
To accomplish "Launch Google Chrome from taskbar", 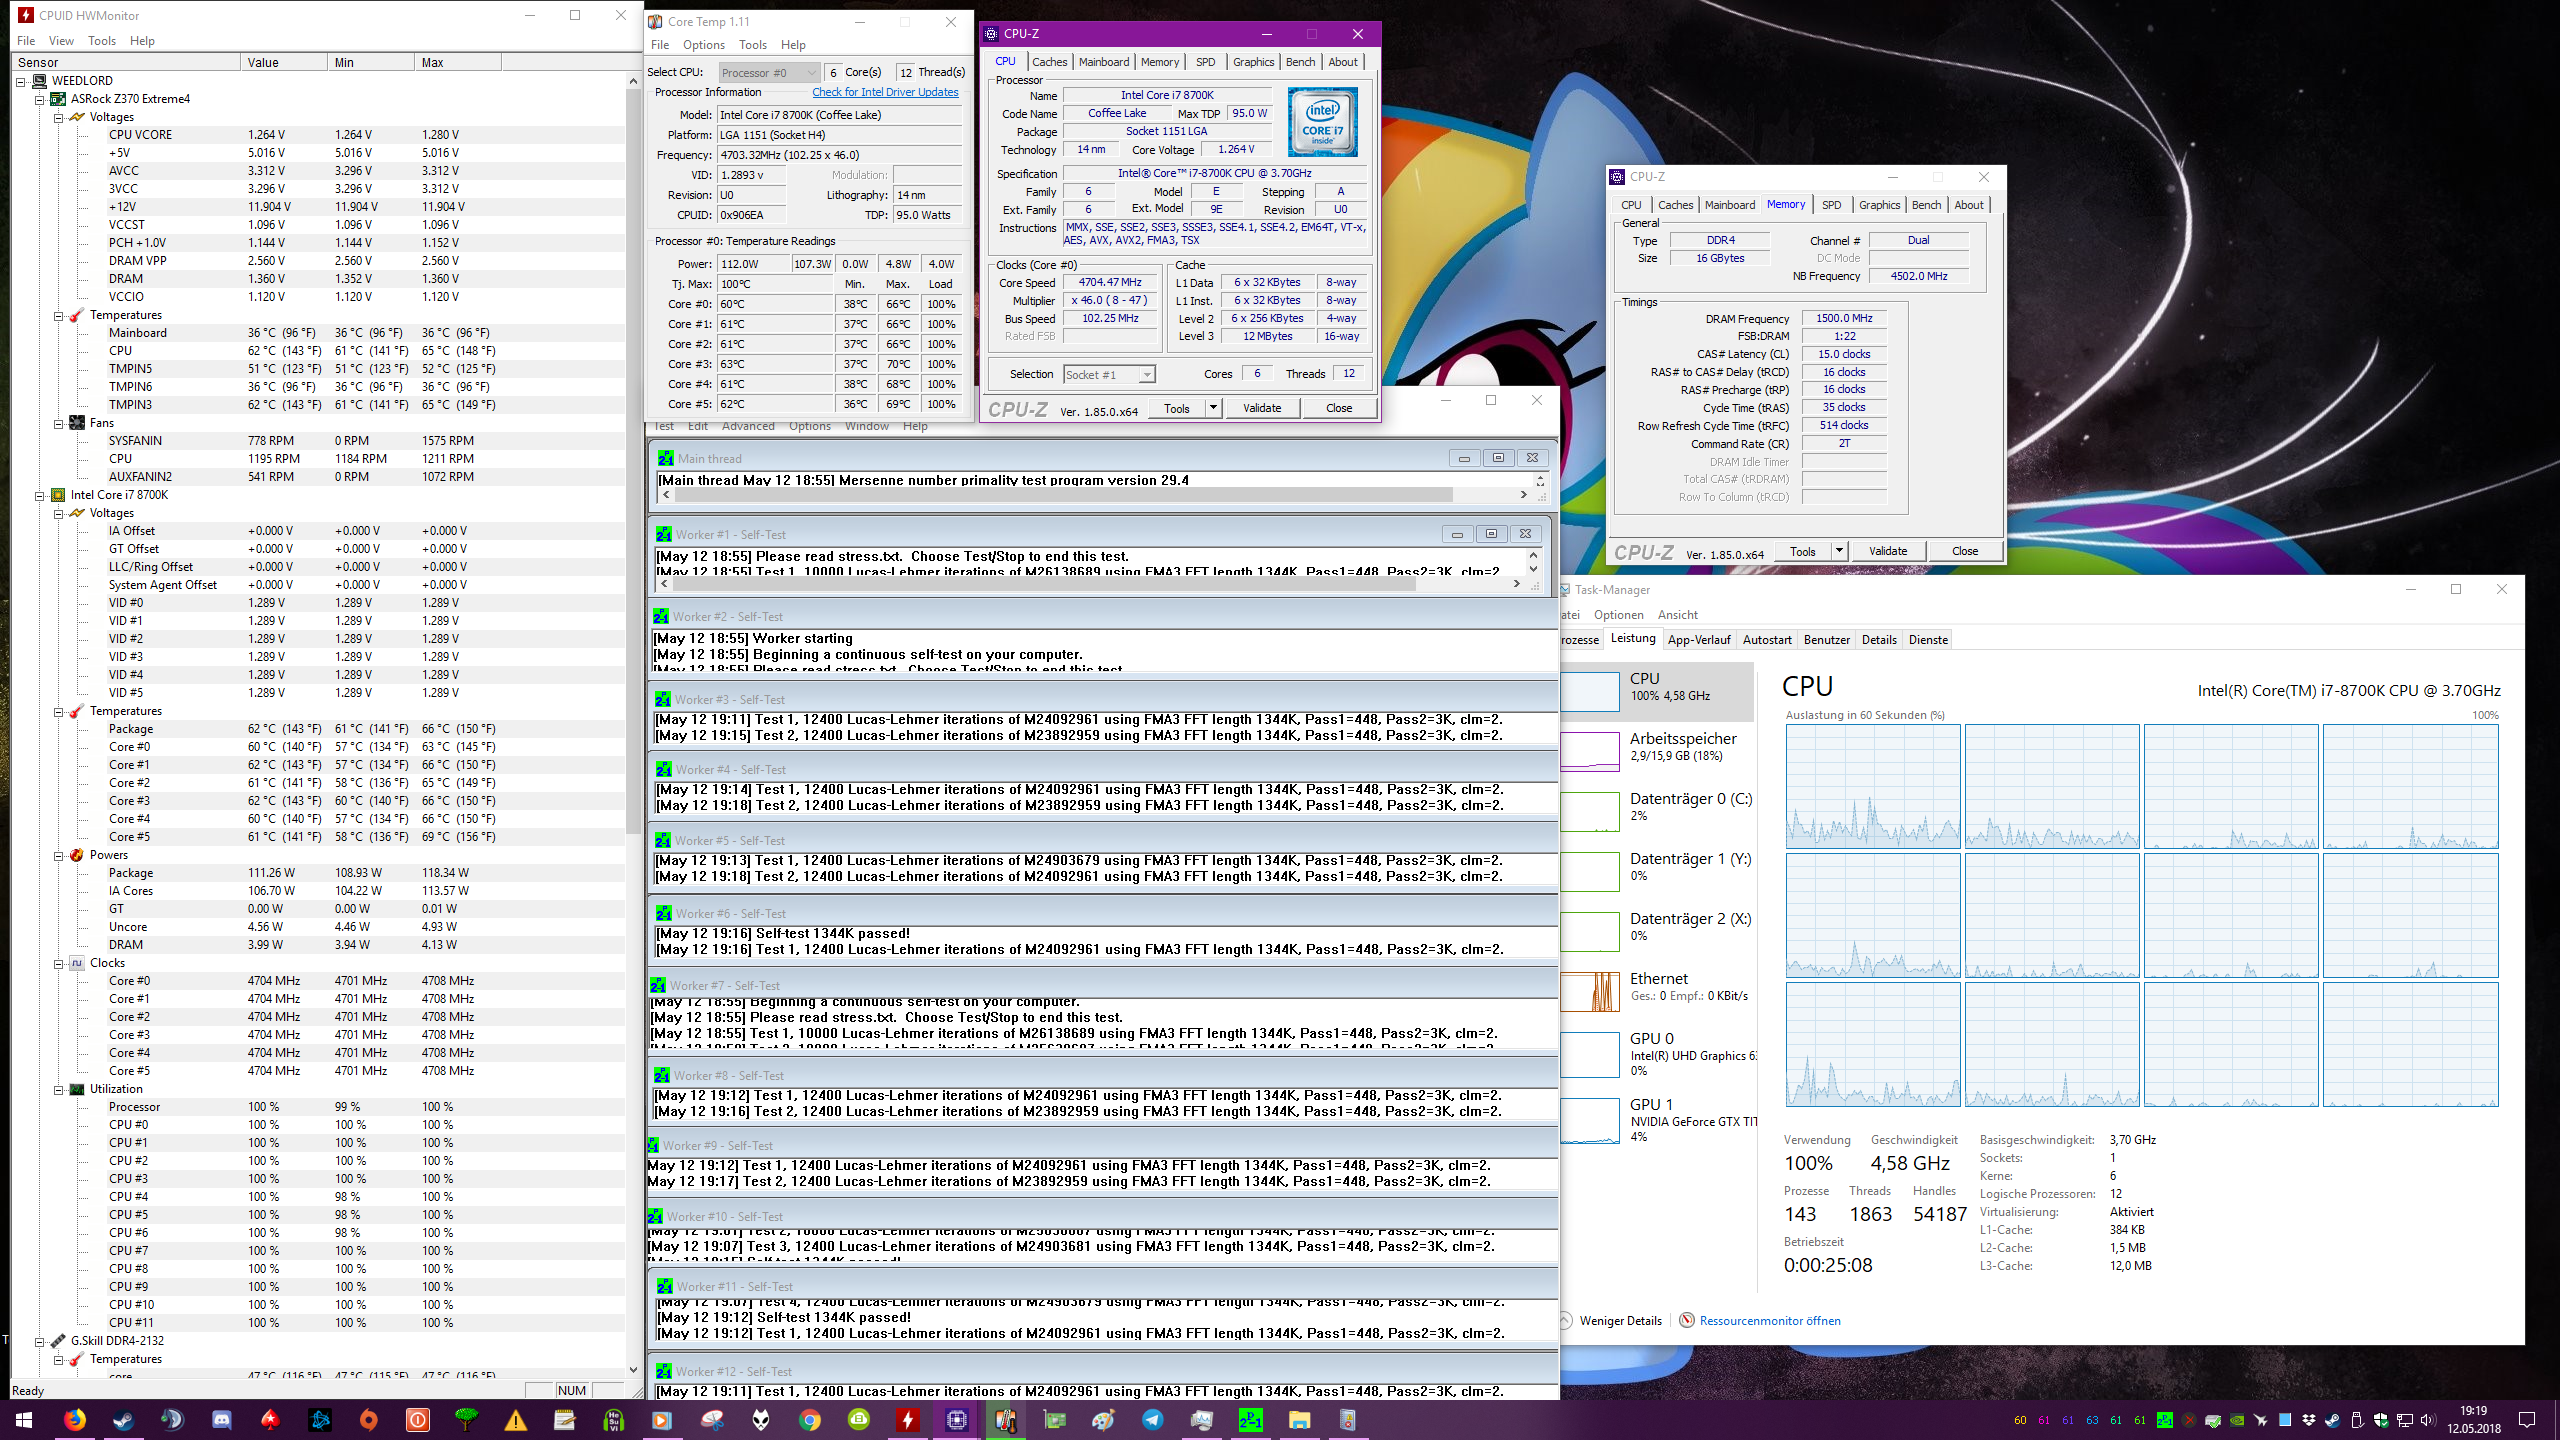I will point(810,1420).
